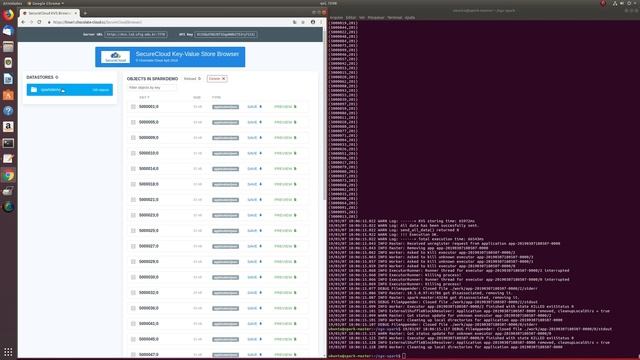640x360 pixels.
Task: Open Firefox from the Ubuntu dock
Action: [x=8, y=15]
